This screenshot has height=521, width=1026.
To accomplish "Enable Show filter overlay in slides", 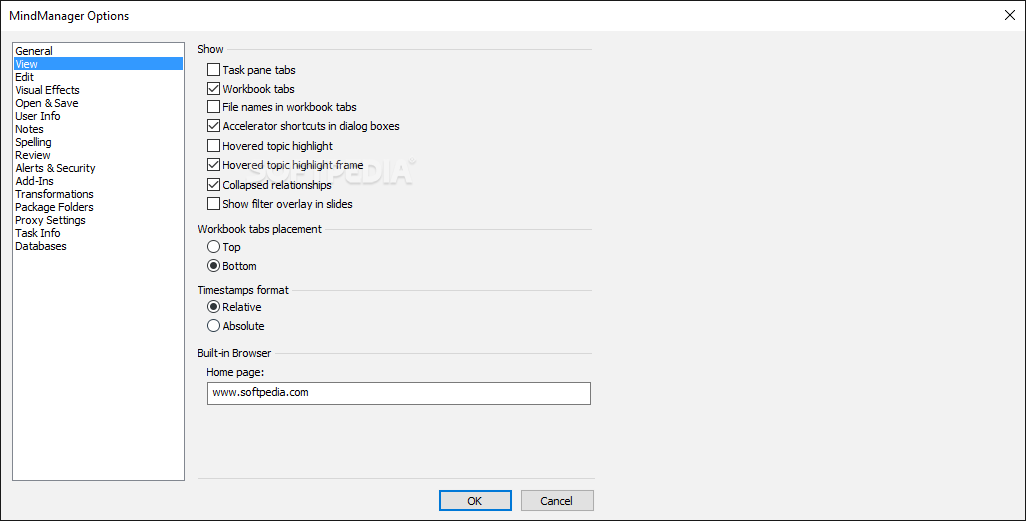I will (213, 204).
